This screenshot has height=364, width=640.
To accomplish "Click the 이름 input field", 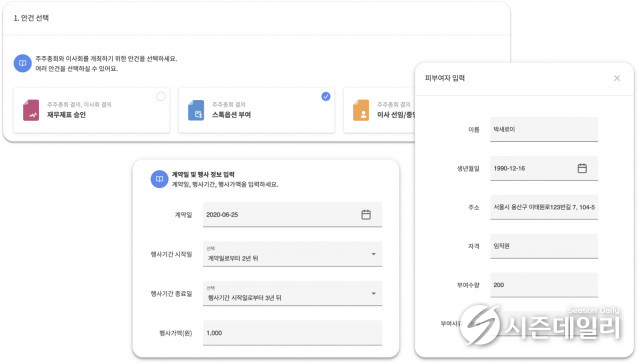I will coord(544,129).
